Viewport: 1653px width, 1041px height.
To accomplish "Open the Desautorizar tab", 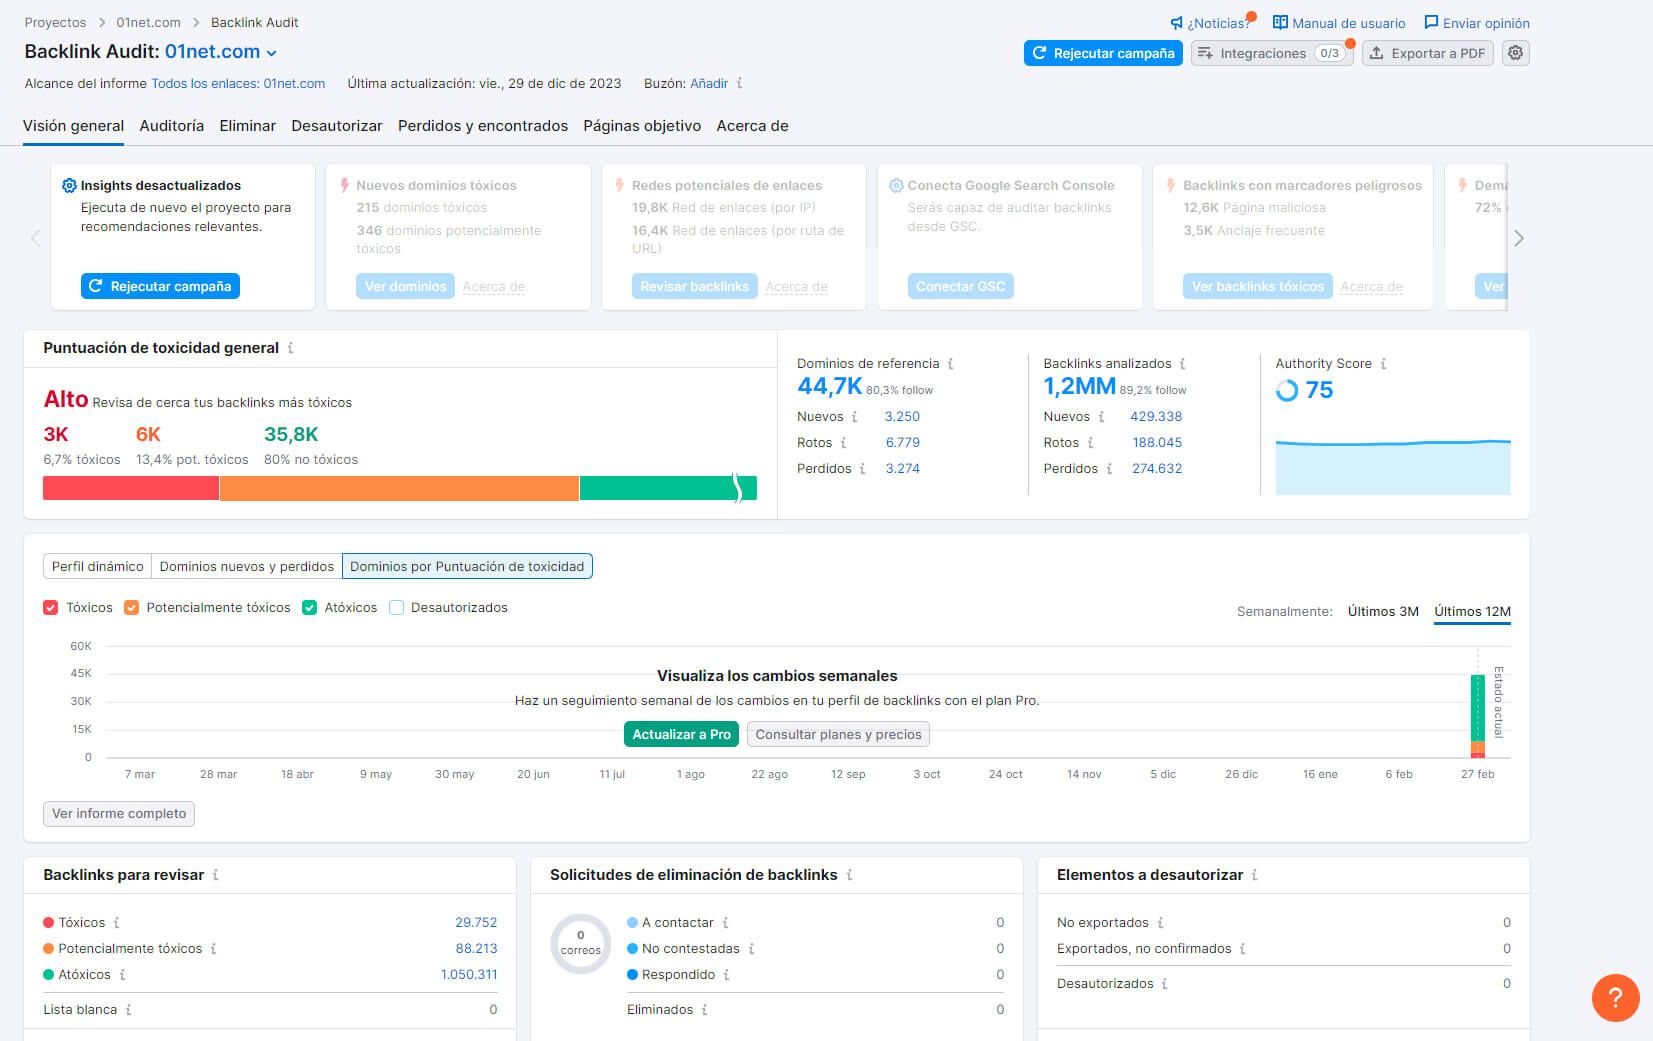I will point(337,126).
